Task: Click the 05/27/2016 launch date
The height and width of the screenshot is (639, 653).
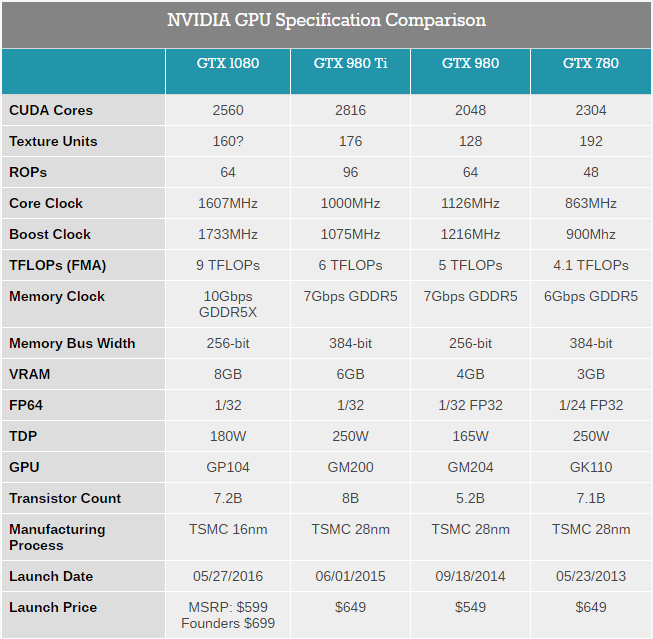Action: click(x=228, y=576)
